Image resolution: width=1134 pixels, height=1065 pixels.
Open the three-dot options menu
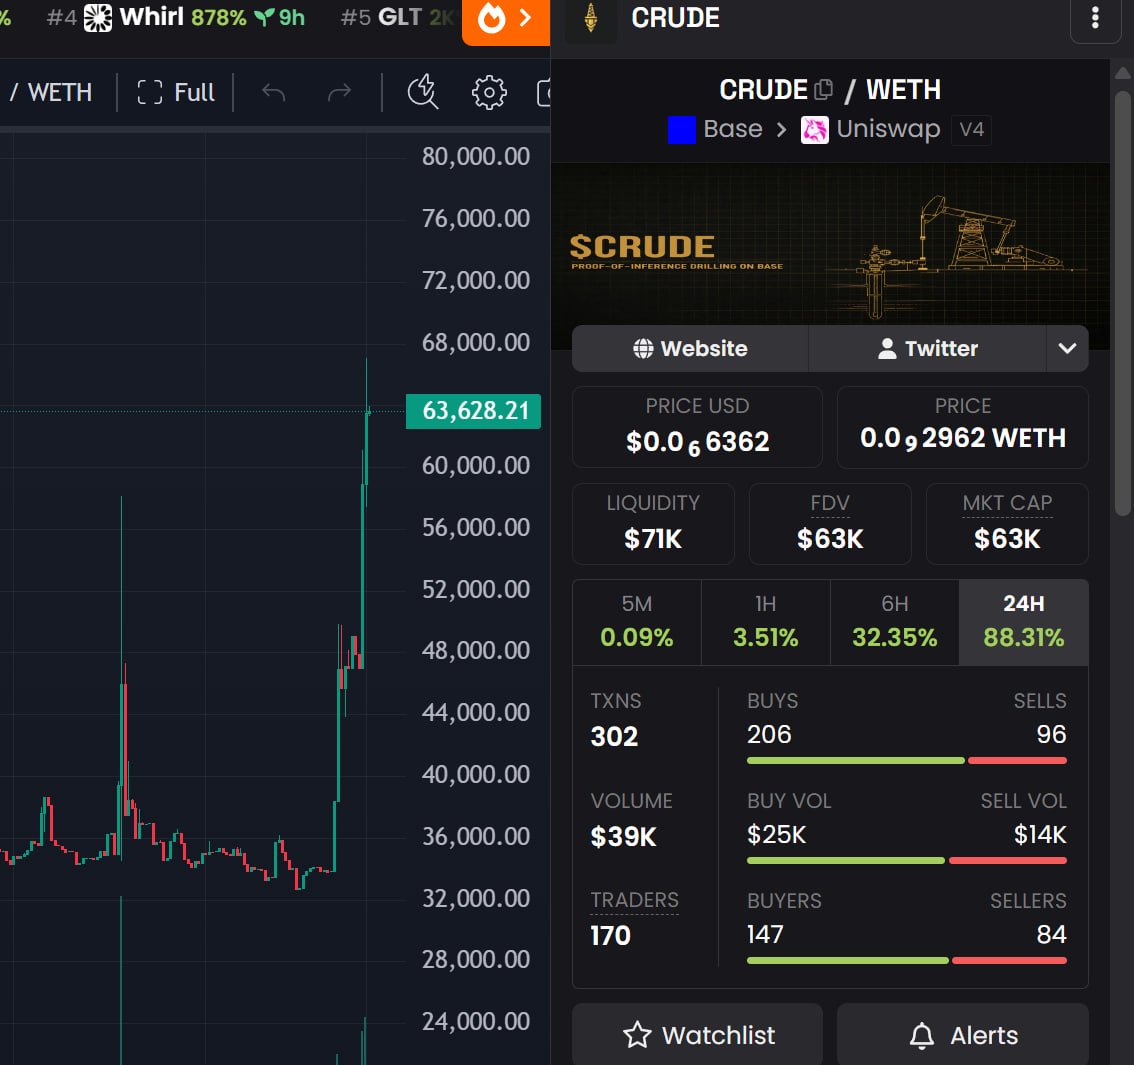[x=1095, y=19]
